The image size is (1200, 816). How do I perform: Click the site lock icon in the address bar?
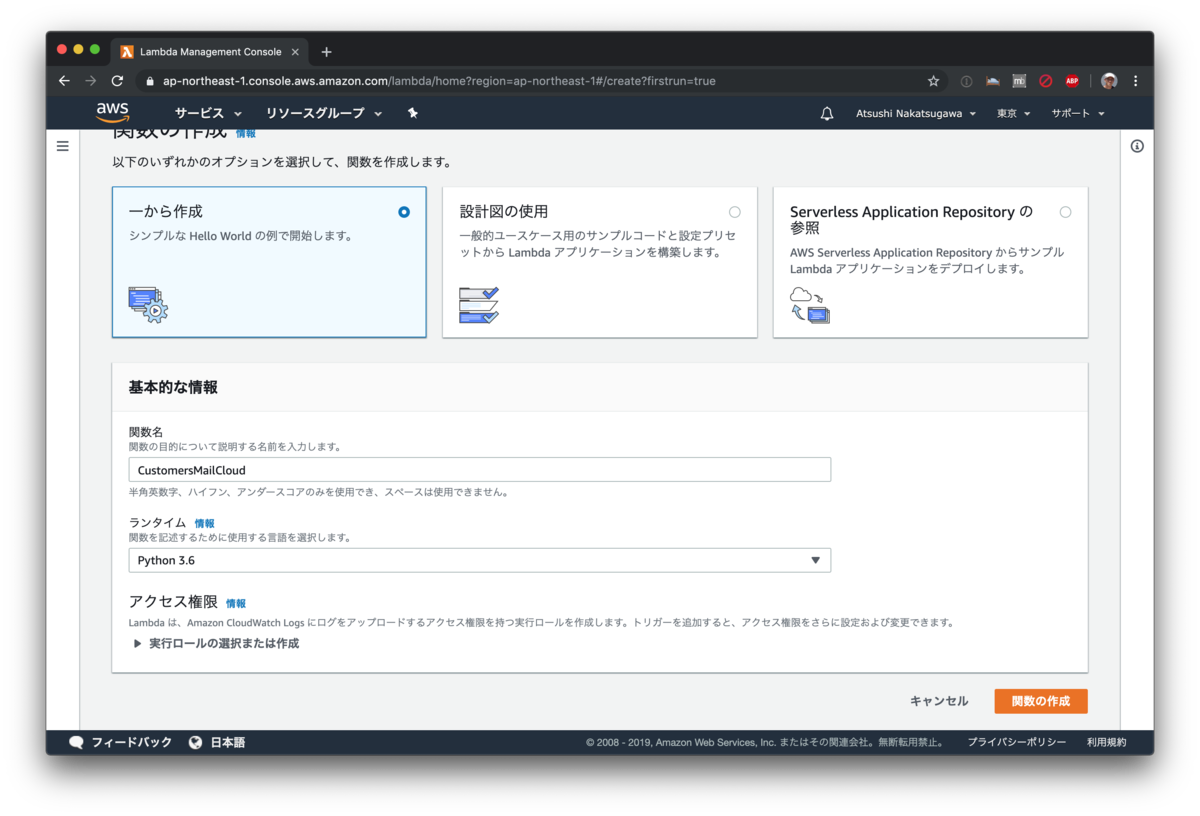(150, 81)
